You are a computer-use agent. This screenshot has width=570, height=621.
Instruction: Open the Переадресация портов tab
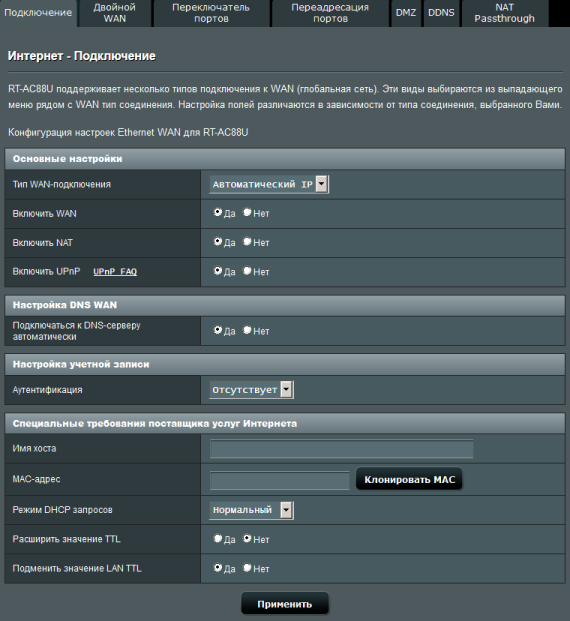(x=330, y=13)
